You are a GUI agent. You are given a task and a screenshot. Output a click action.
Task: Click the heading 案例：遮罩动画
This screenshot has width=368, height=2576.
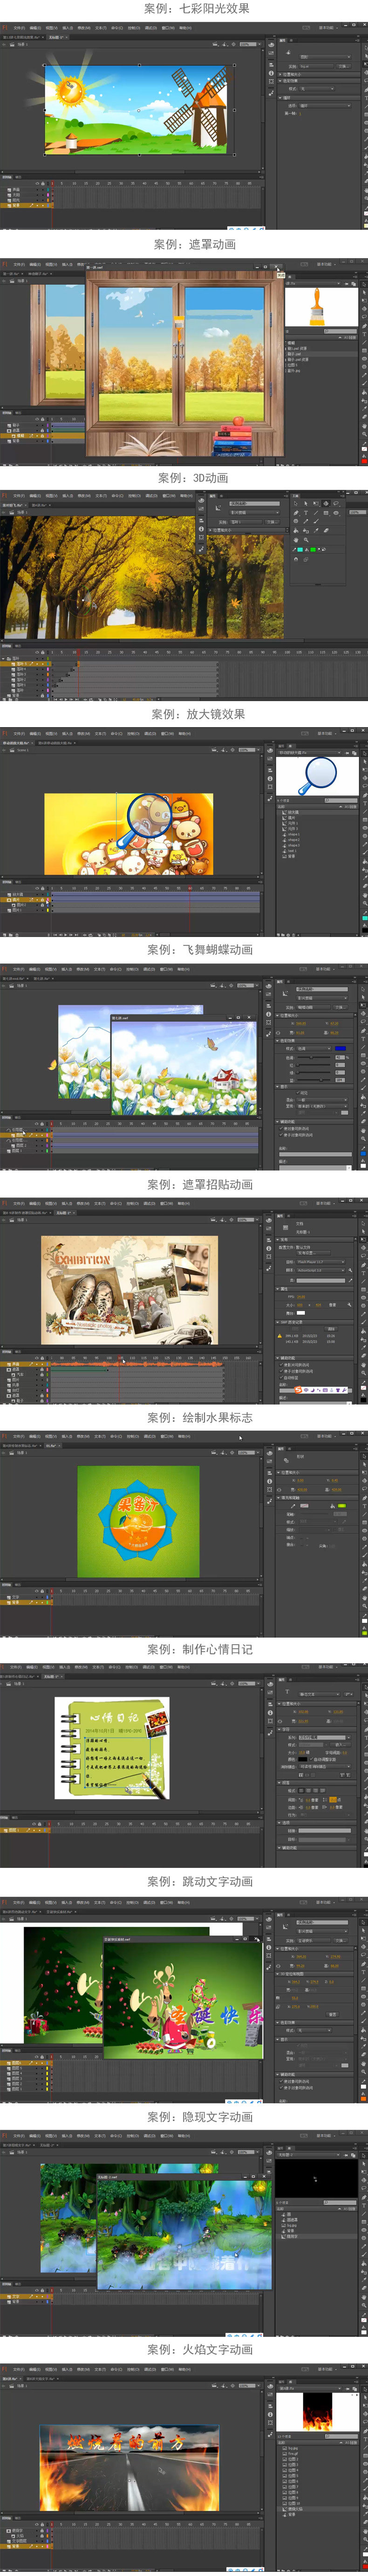click(195, 244)
